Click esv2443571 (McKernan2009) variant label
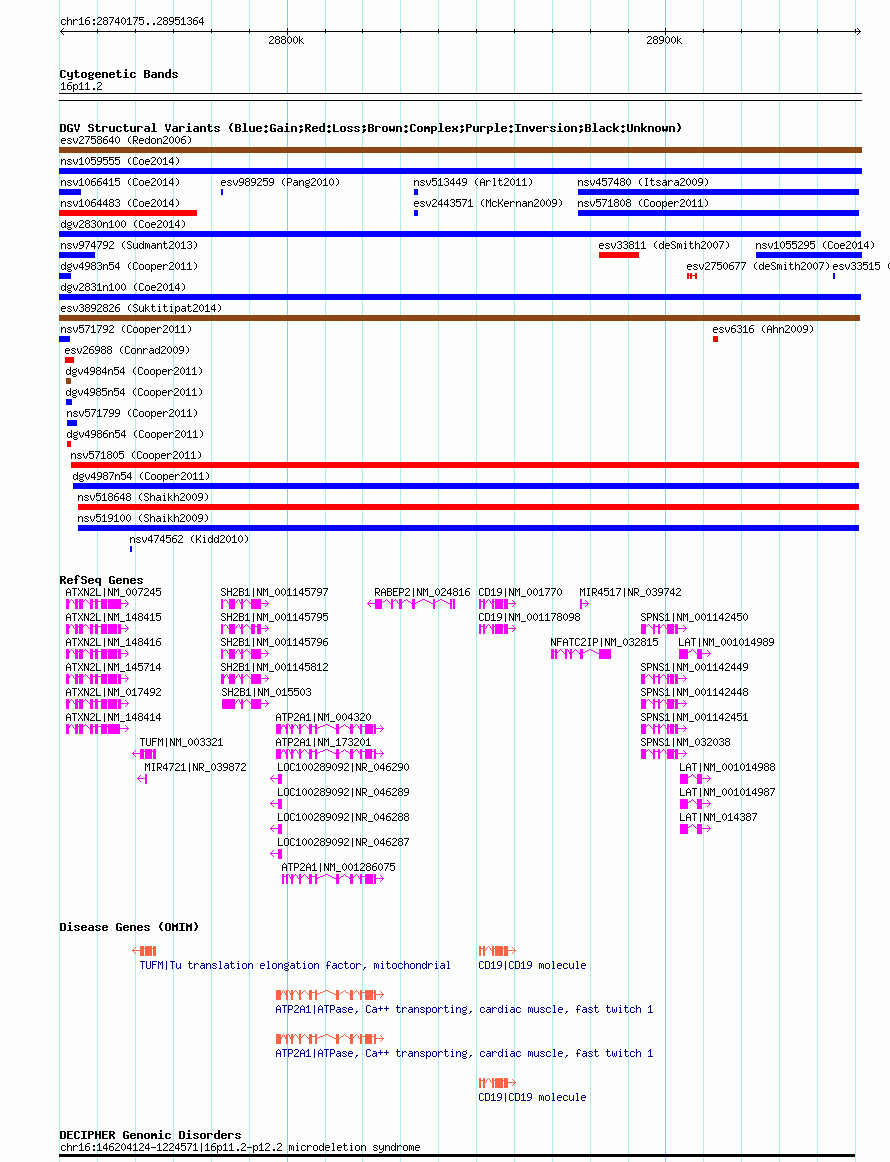 tap(488, 203)
